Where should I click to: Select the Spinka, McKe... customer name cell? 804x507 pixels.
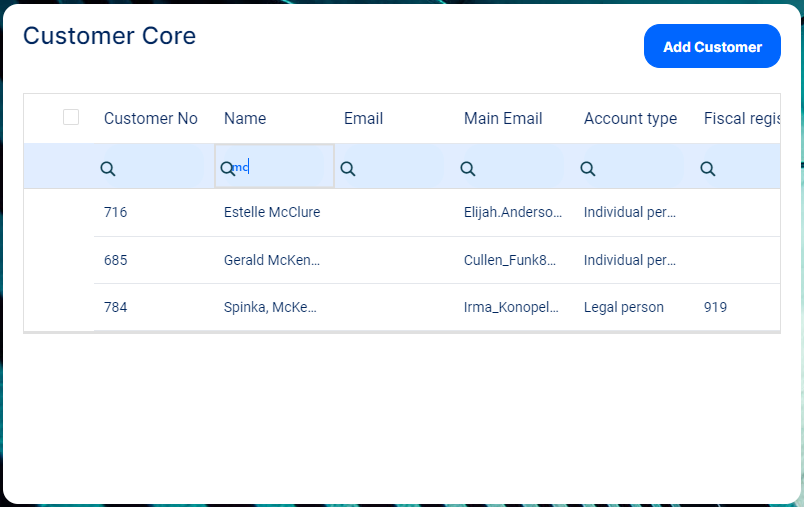[x=270, y=307]
